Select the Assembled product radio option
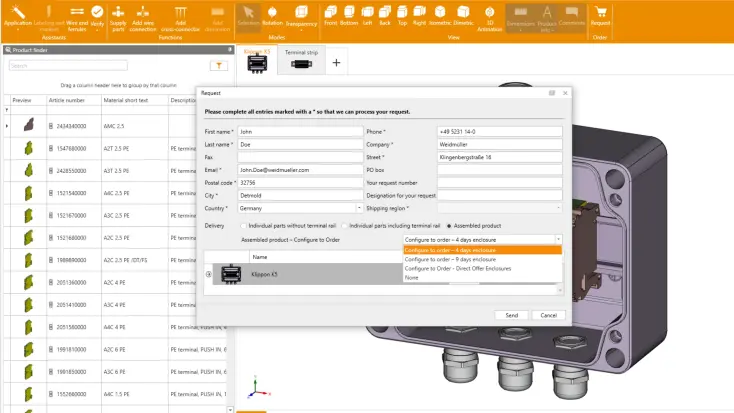Image resolution: width=734 pixels, height=413 pixels. pyautogui.click(x=449, y=226)
